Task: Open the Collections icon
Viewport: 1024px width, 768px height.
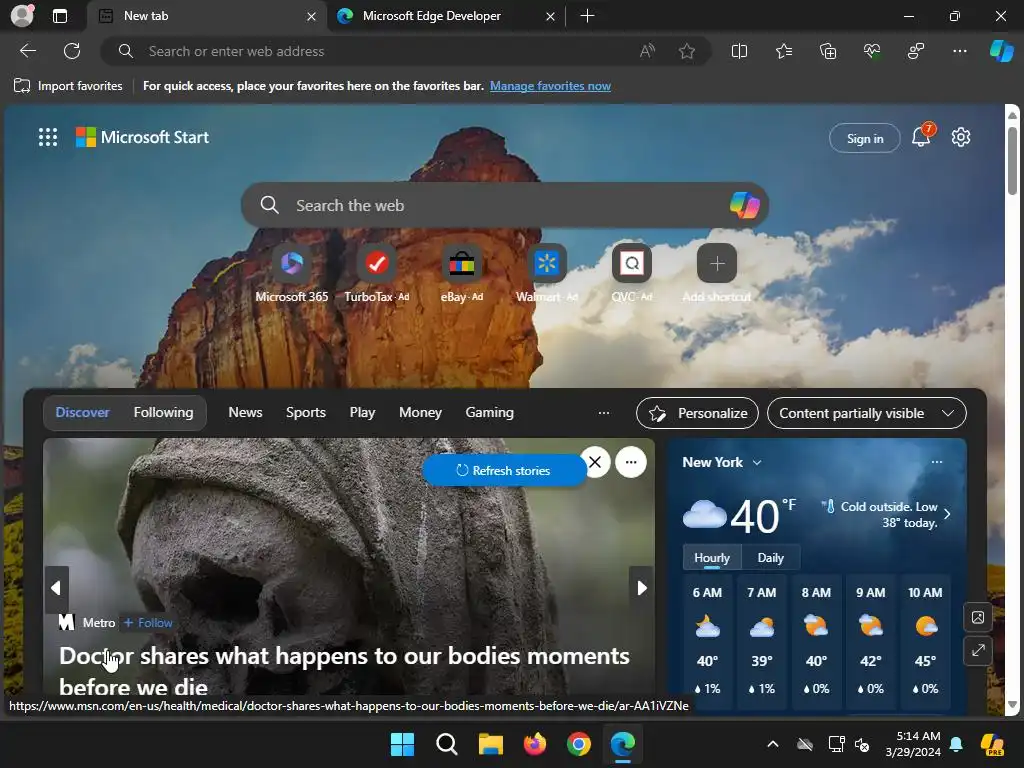Action: point(827,51)
